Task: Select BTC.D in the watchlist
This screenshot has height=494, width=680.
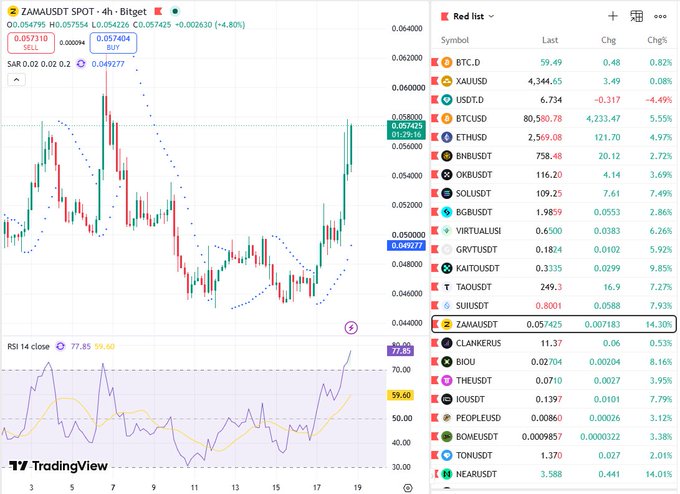Action: (553, 62)
